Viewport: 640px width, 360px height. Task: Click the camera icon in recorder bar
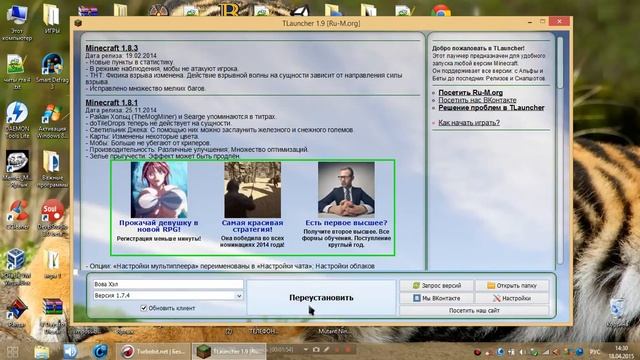click(x=316, y=350)
